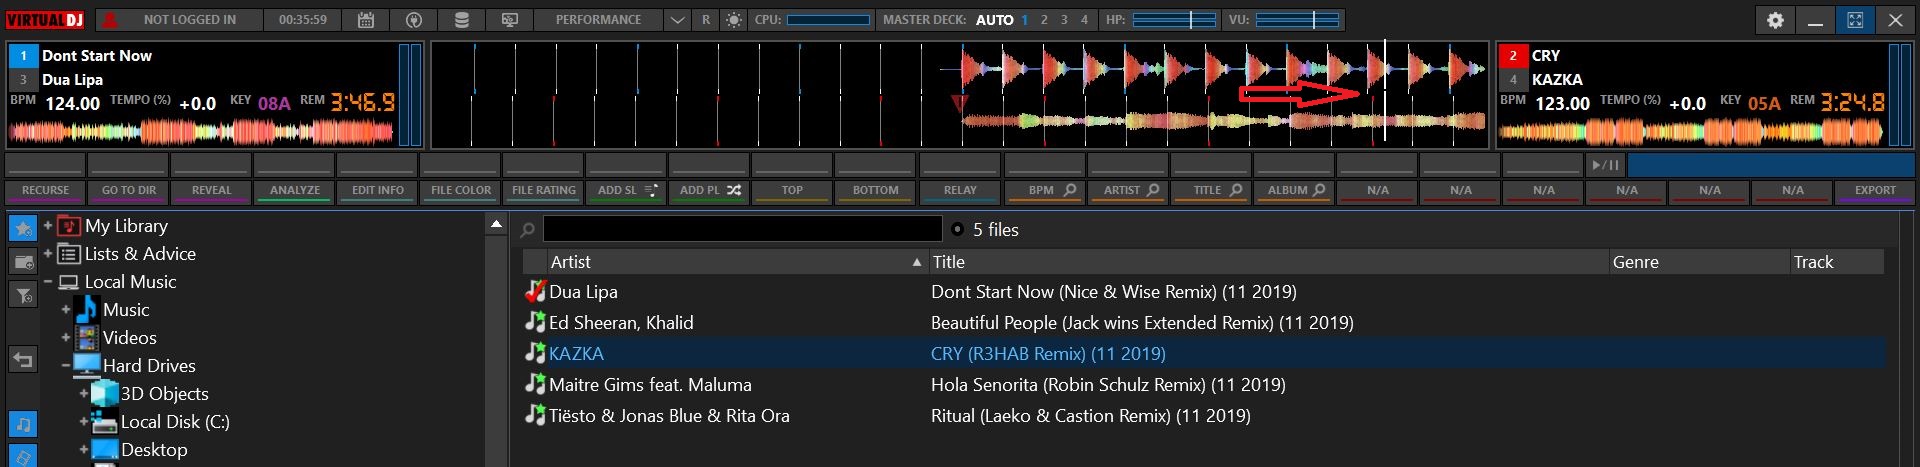Select deck 2 red number badge

coord(1512,56)
